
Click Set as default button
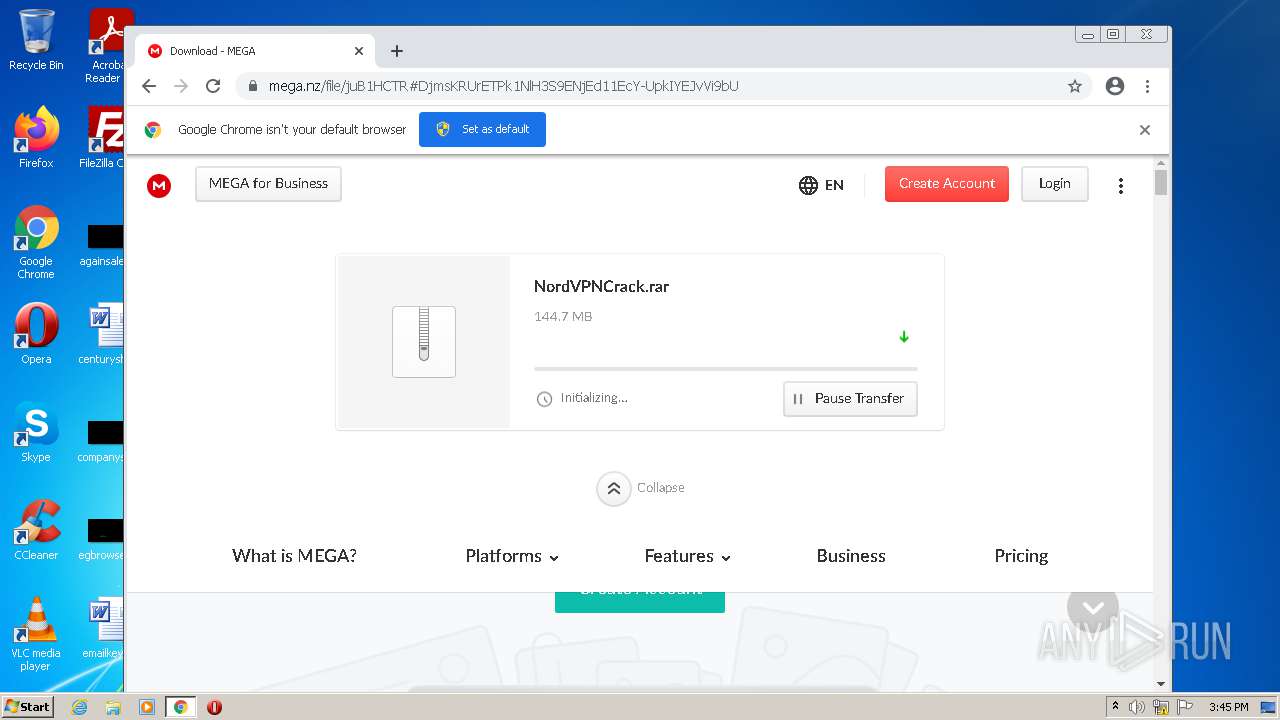482,130
